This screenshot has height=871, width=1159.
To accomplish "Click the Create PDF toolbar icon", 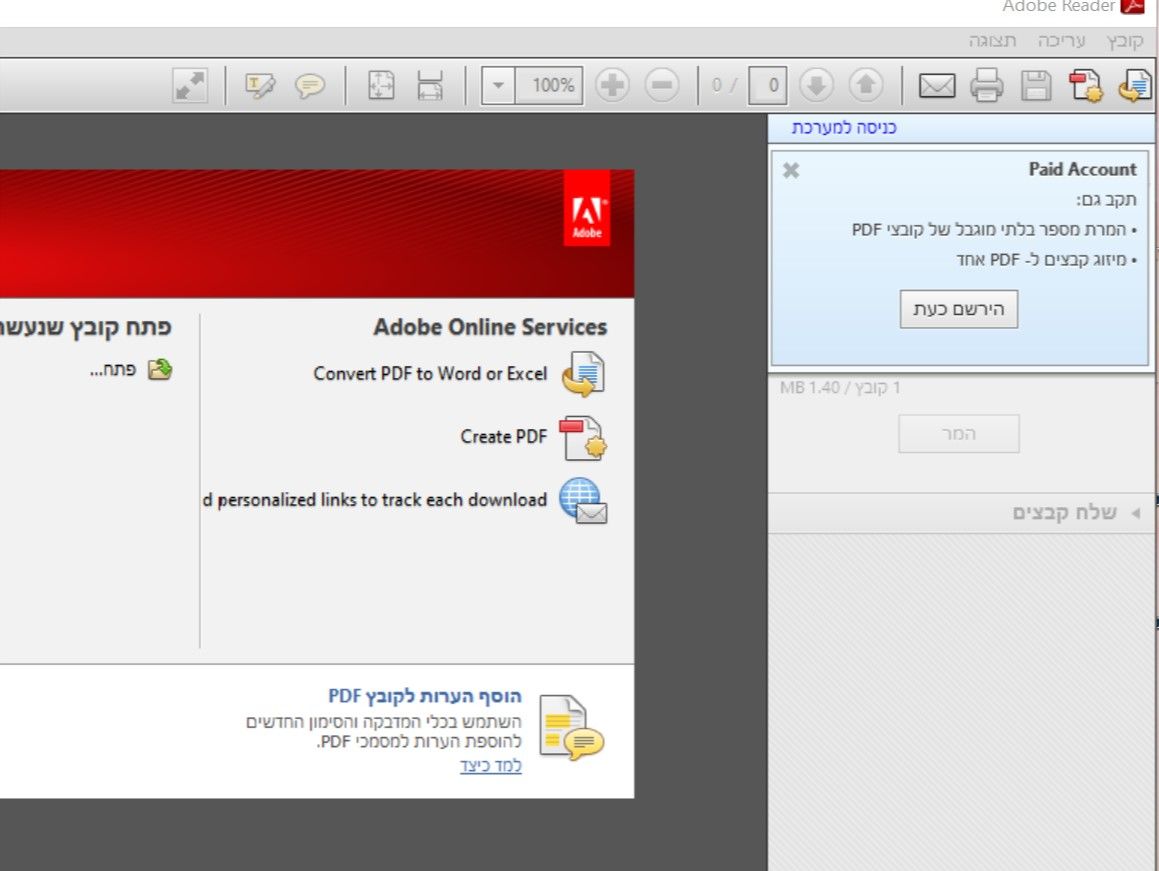I will pos(1086,86).
